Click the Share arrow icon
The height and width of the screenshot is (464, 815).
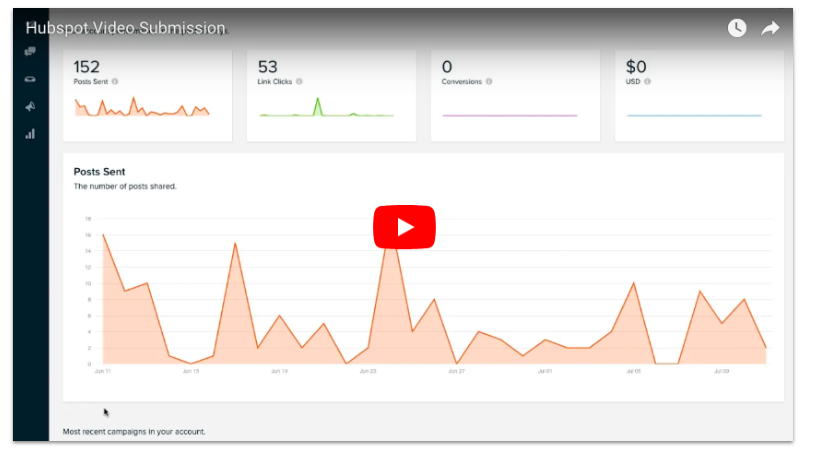click(x=770, y=28)
